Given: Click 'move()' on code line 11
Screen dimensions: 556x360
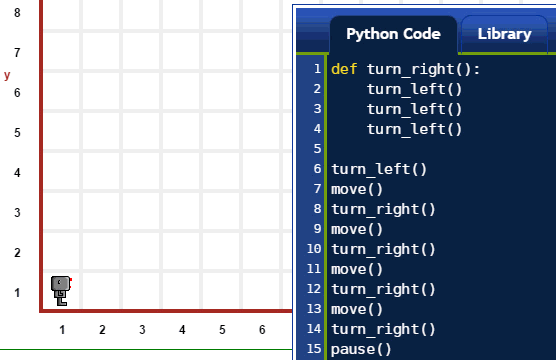Looking at the screenshot, I should click(x=357, y=269).
